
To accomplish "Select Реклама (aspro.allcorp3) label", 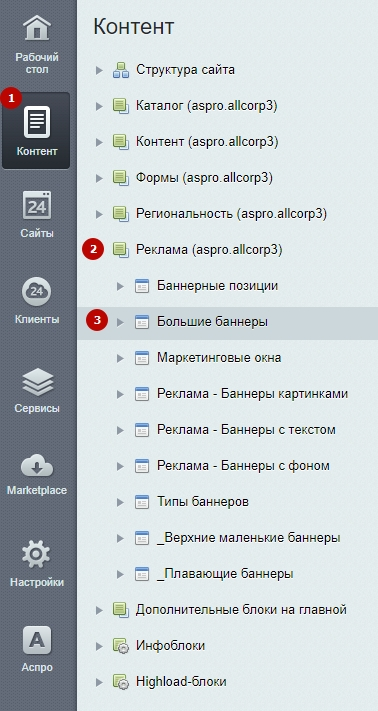I will point(209,250).
